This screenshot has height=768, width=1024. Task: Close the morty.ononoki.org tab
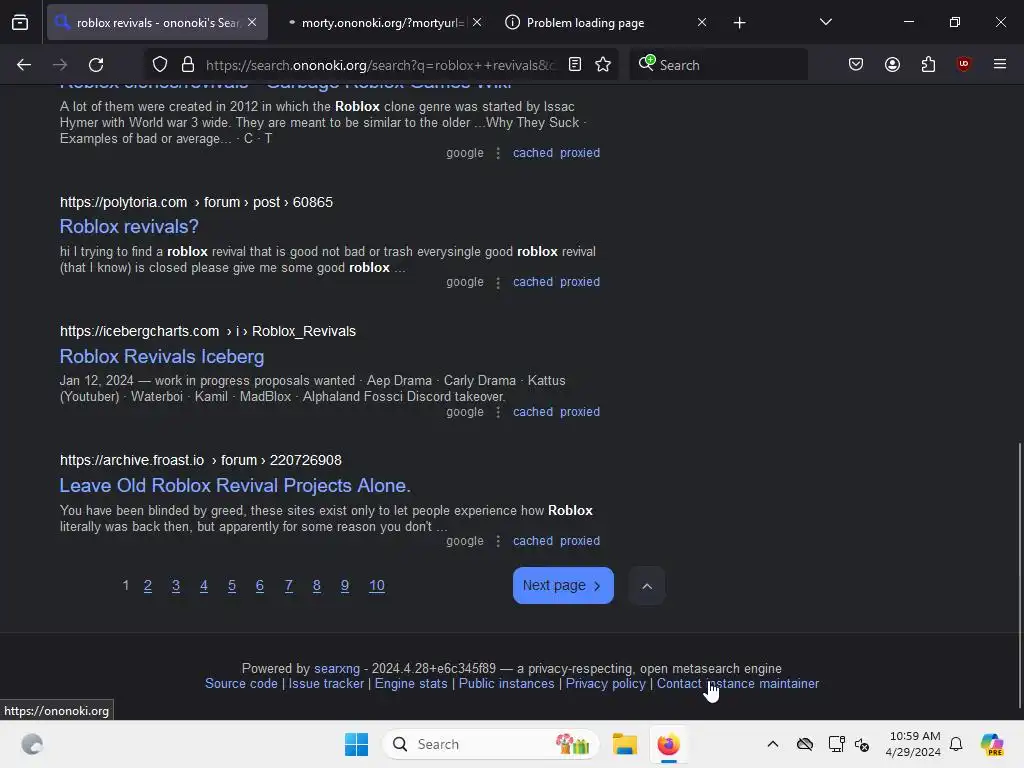[x=477, y=22]
